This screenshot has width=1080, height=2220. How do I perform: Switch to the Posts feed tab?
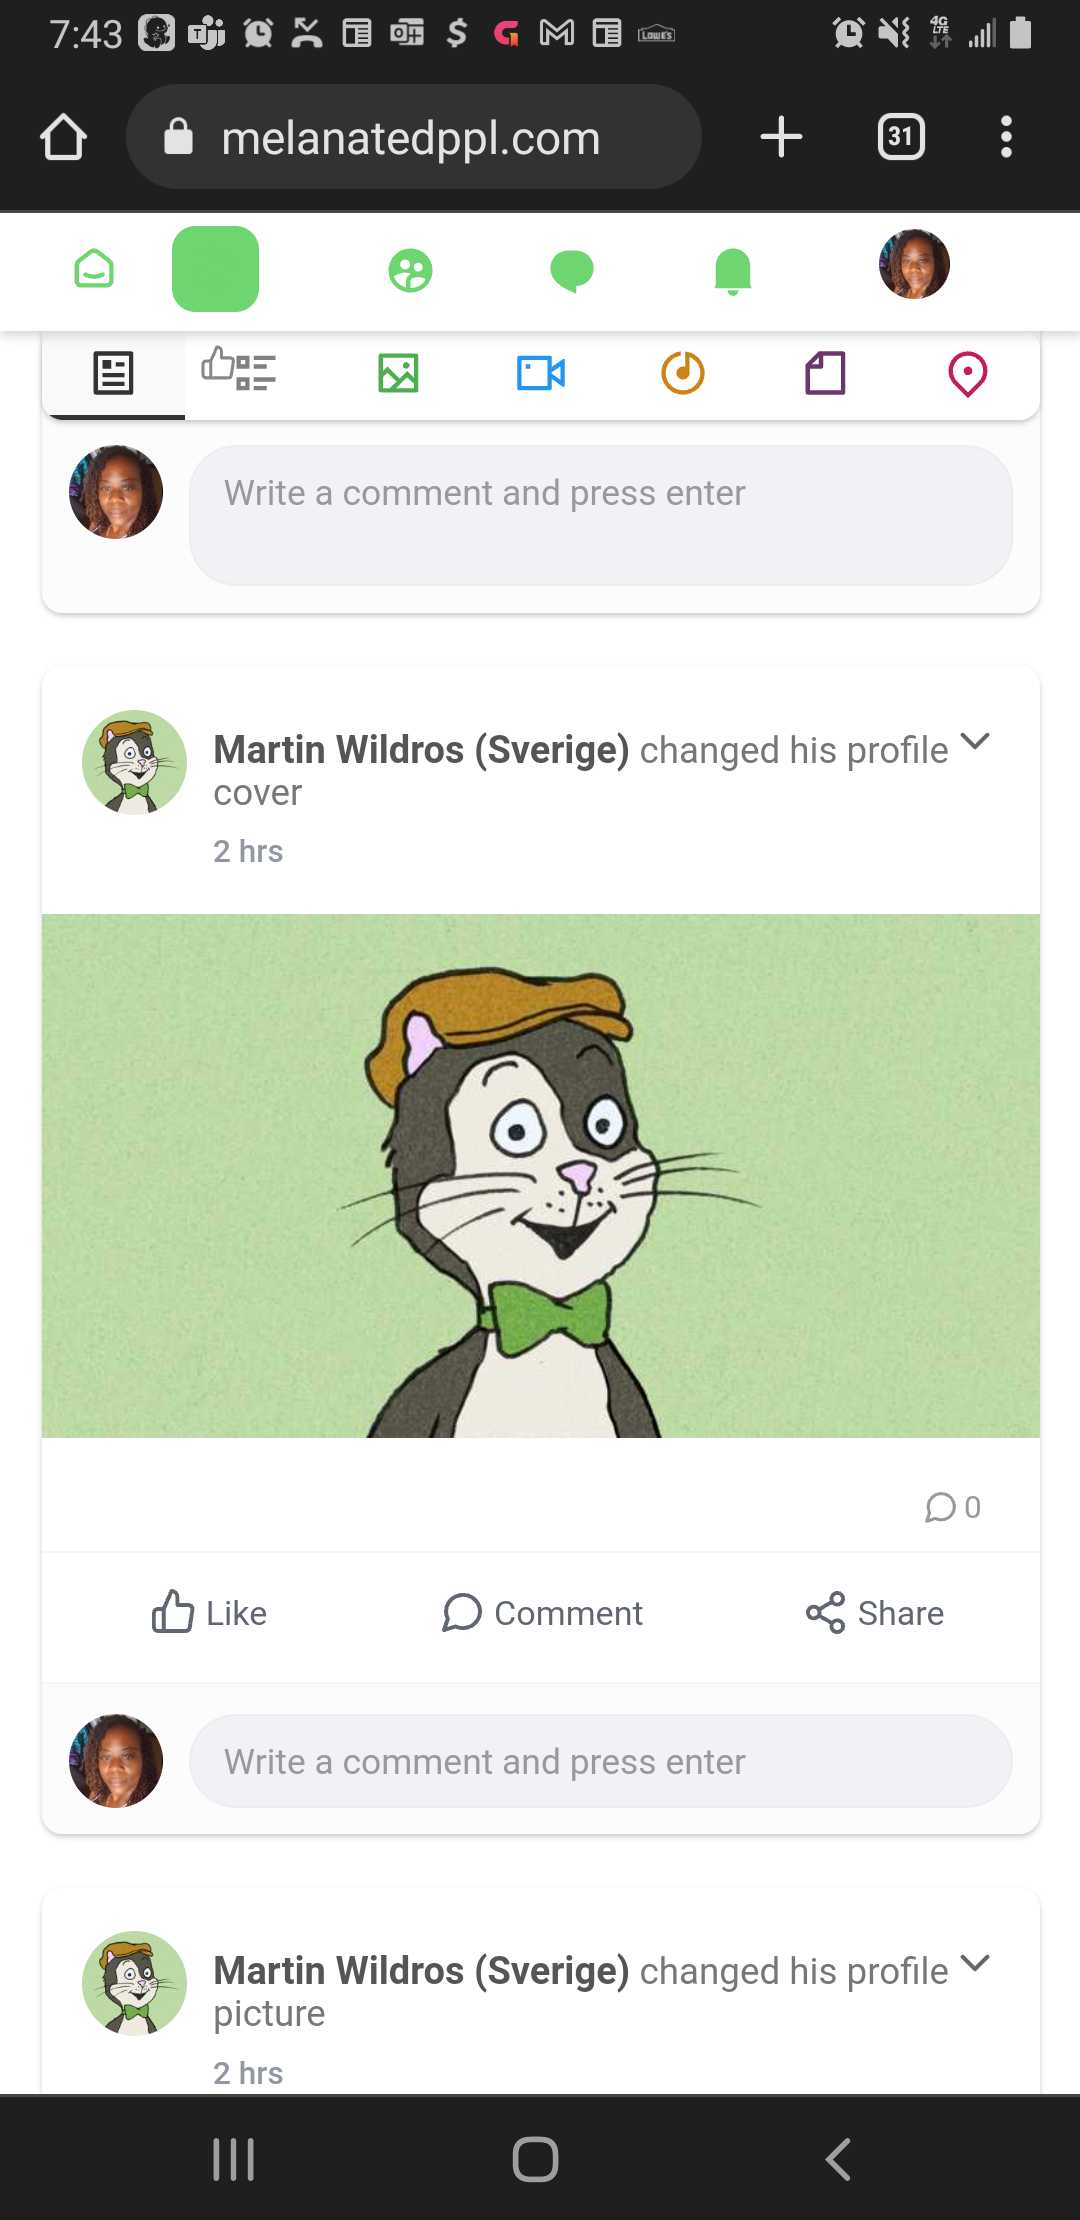point(113,373)
